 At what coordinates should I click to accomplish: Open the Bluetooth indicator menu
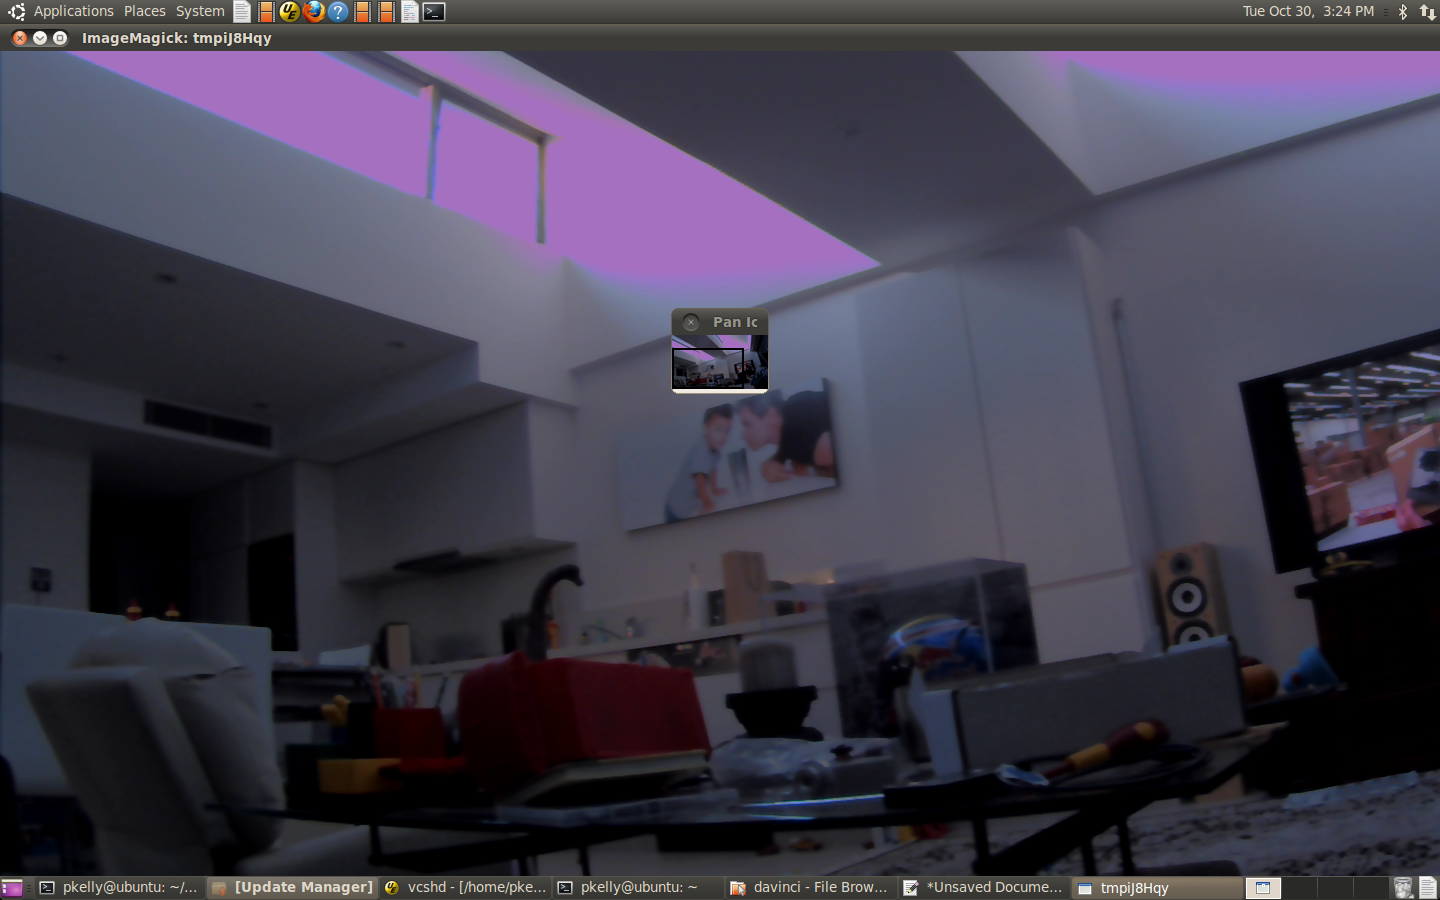pyautogui.click(x=1403, y=11)
